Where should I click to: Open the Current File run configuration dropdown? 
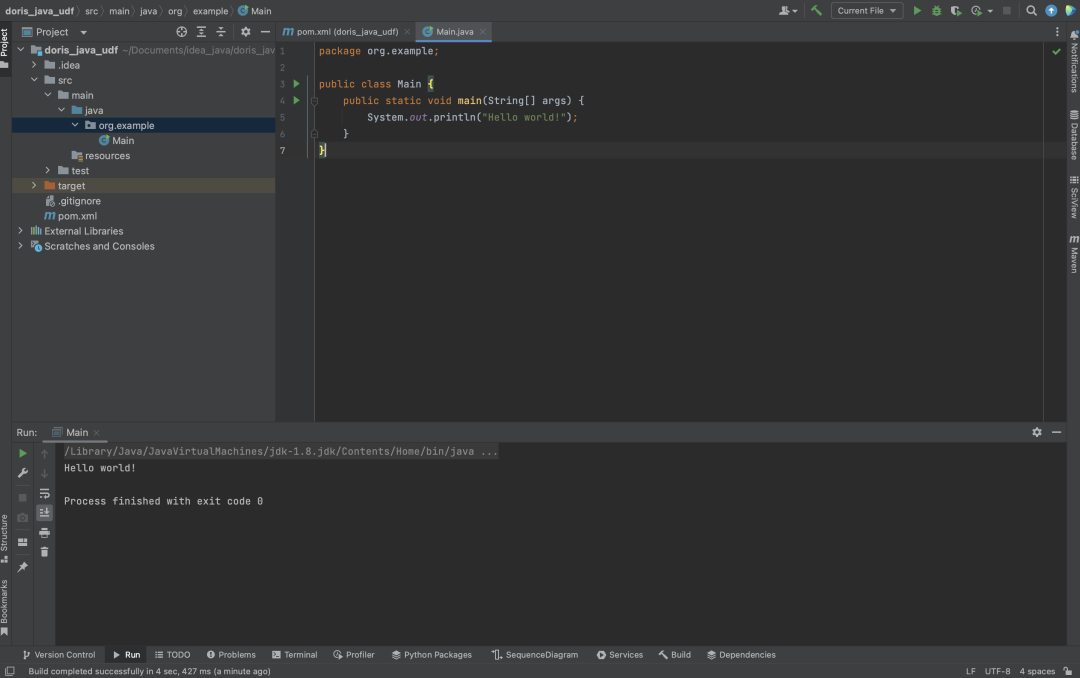point(866,11)
